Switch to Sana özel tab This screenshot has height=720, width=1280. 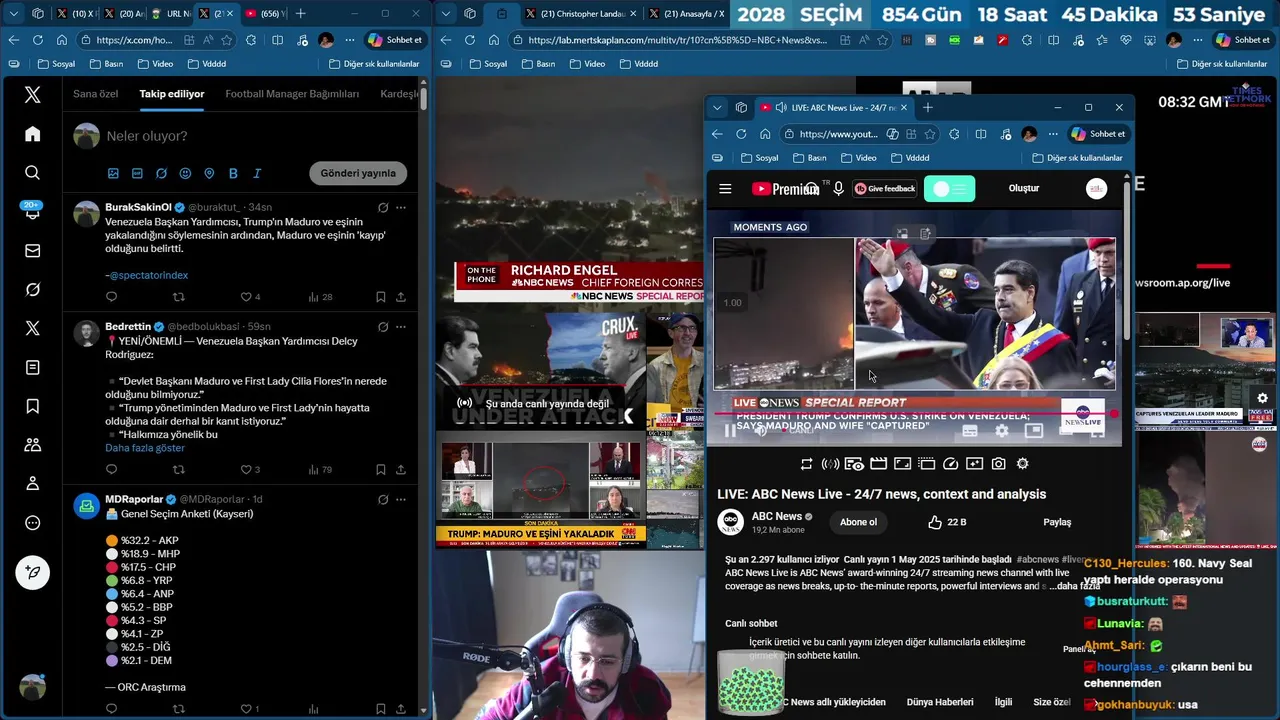[x=96, y=94]
